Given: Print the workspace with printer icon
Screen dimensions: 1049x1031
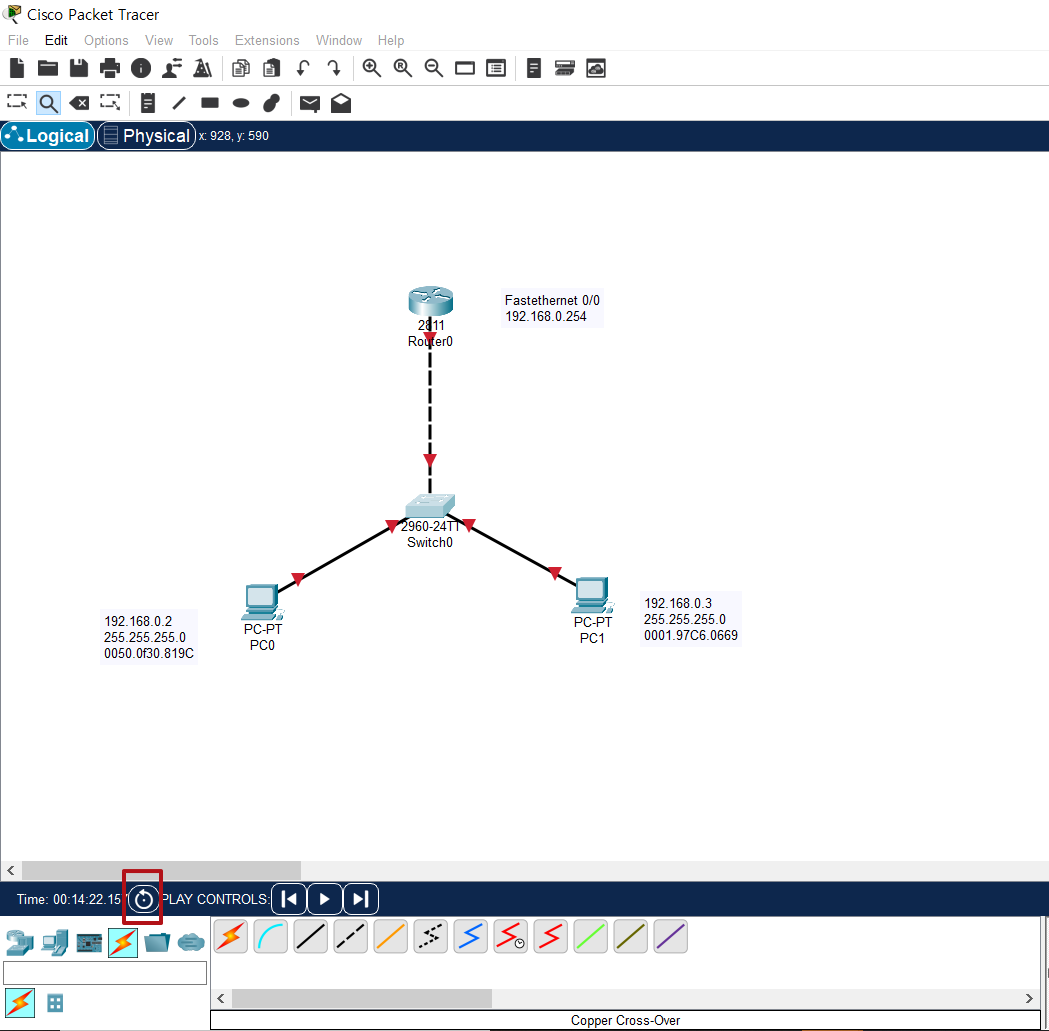Looking at the screenshot, I should click(110, 68).
